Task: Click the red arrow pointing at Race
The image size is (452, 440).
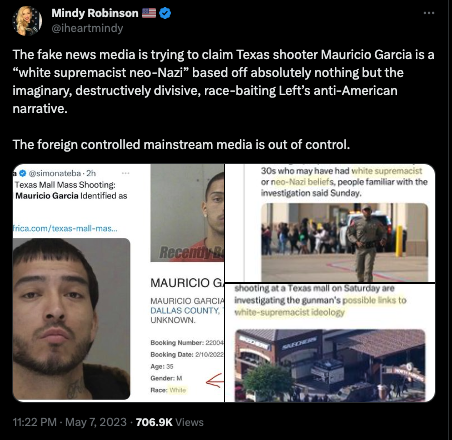Action: [x=214, y=380]
